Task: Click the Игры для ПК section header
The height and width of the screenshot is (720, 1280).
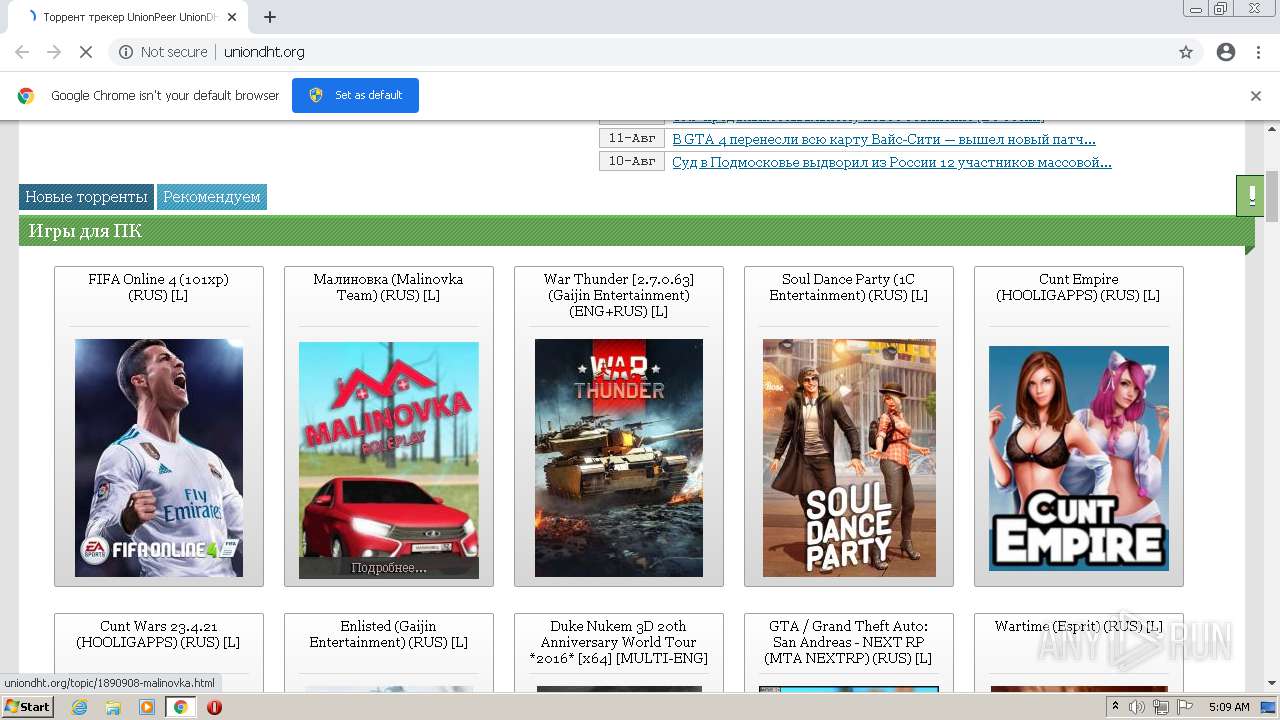Action: pyautogui.click(x=636, y=231)
